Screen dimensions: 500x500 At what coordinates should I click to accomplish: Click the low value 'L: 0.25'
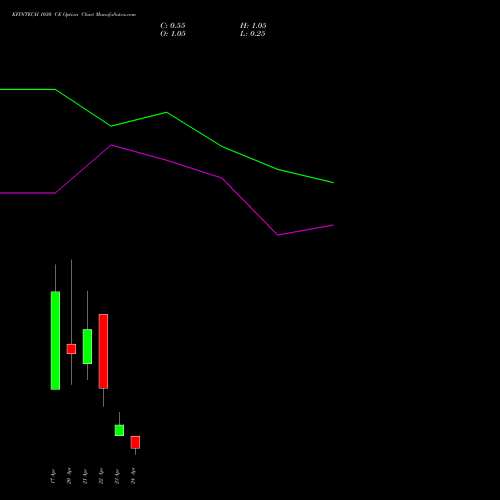point(252,34)
